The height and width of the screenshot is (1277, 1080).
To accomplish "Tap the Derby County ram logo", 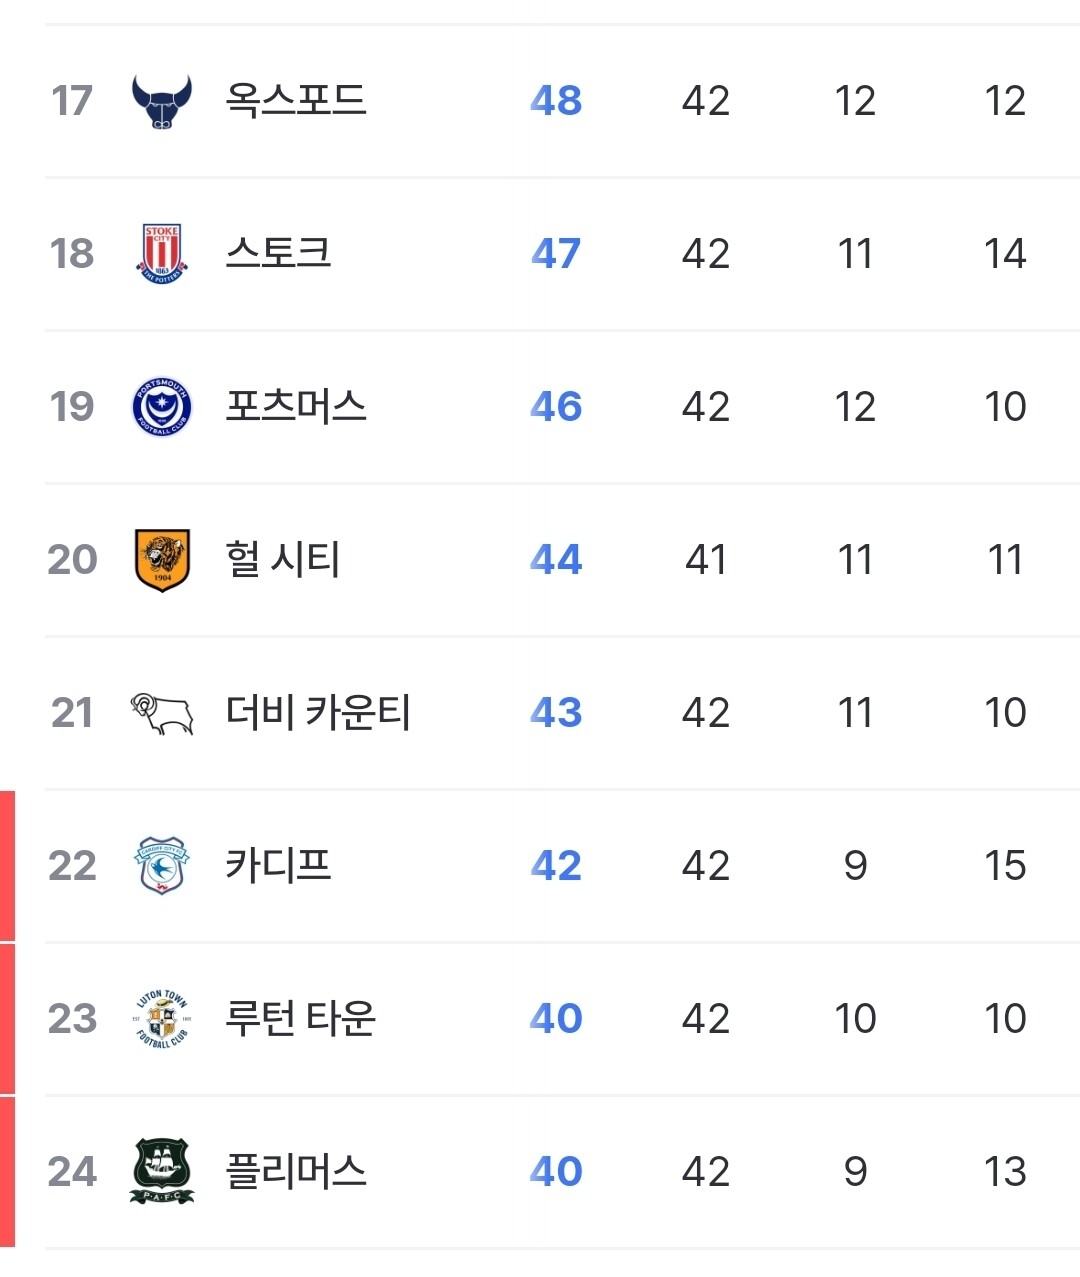I will tap(161, 713).
